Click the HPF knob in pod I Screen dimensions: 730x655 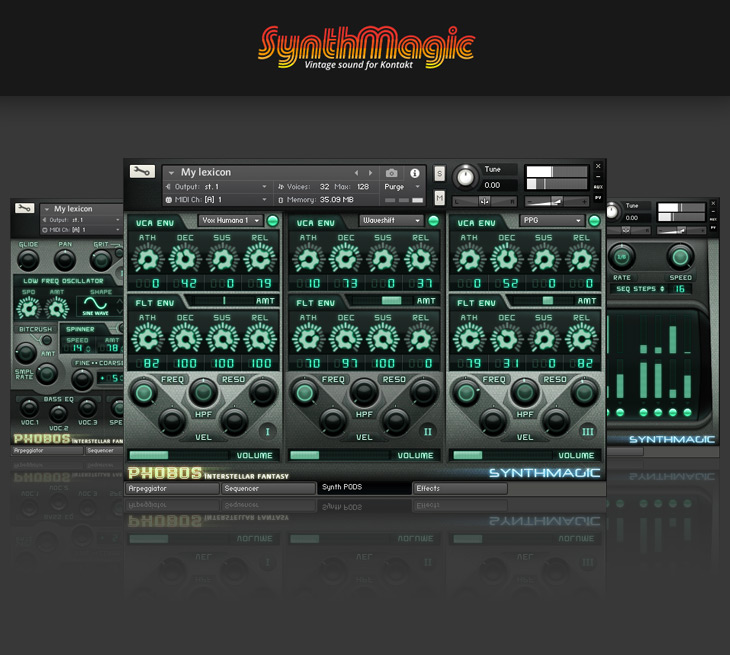(203, 392)
